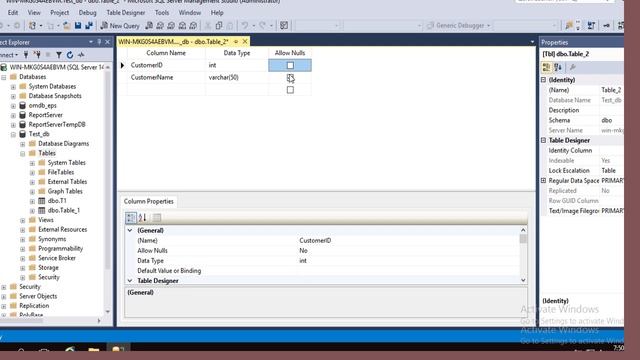Open the Generic Debugger dropdown
Screen dimensions: 640x360
point(488,26)
